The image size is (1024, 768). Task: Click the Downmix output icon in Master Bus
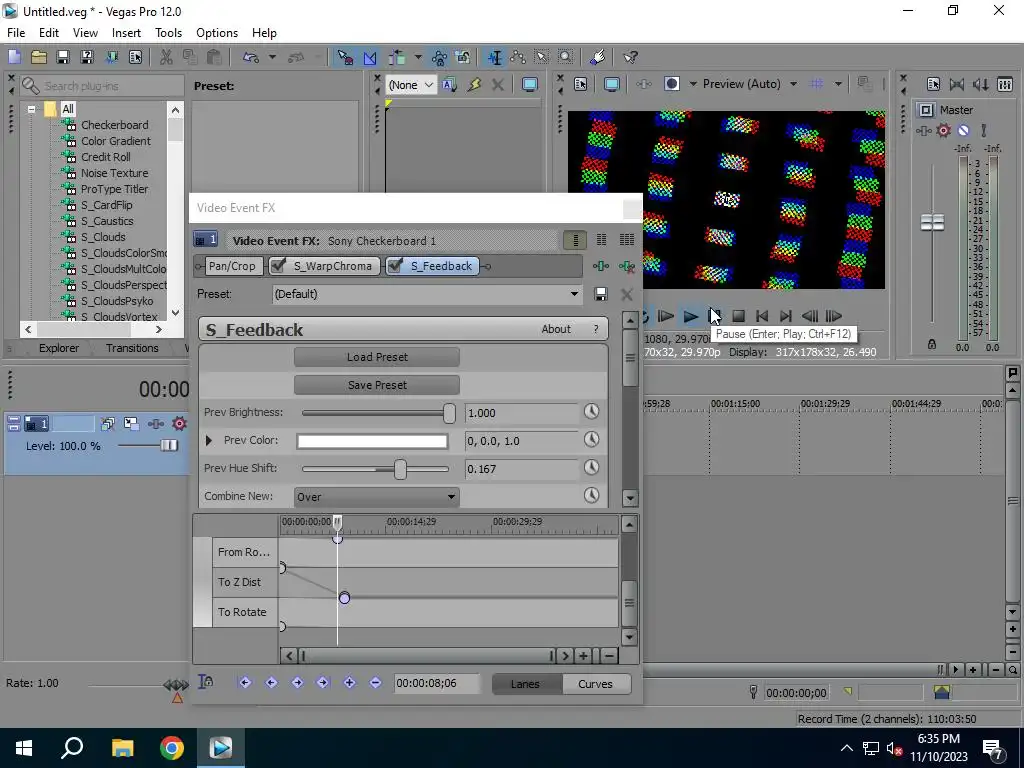[957, 85]
